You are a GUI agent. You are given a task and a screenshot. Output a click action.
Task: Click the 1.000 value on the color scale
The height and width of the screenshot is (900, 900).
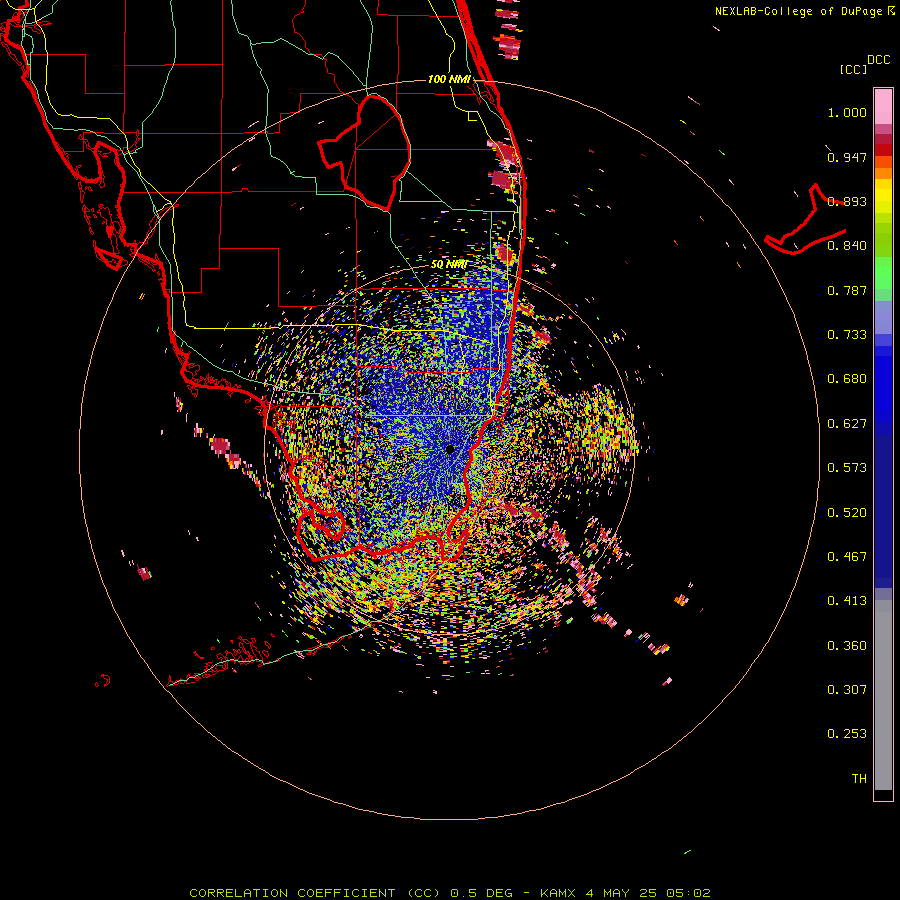(x=847, y=112)
